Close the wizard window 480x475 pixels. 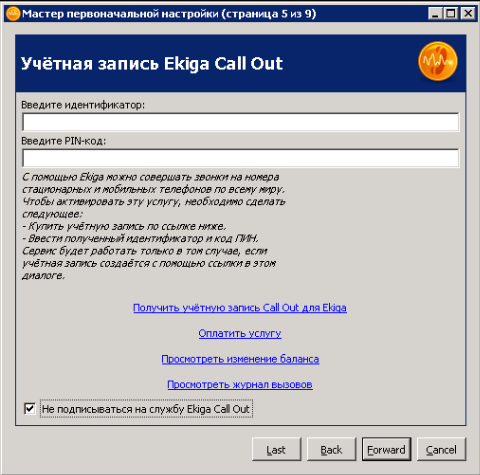coord(468,14)
